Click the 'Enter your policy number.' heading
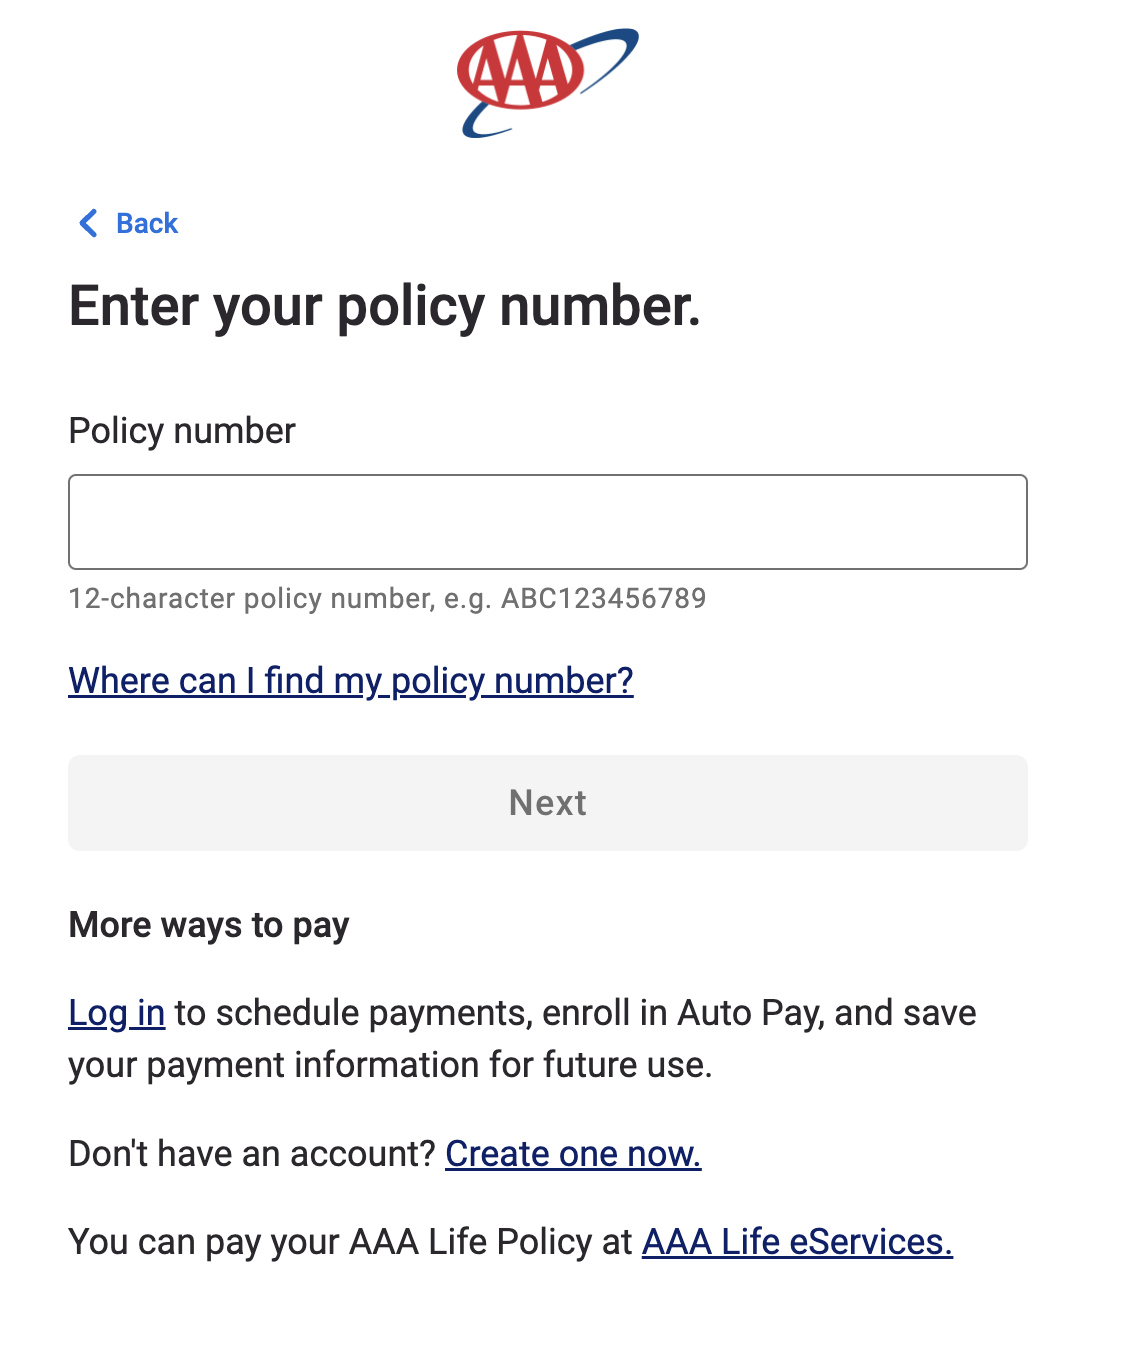This screenshot has height=1356, width=1126. point(385,306)
